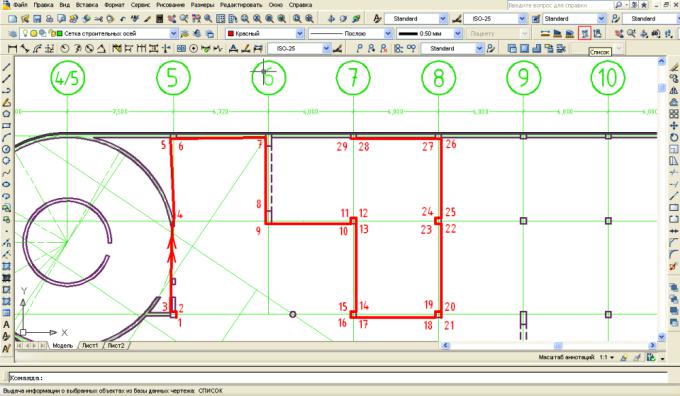
Task: Save the drawing with floppy disk icon
Action: click(37, 19)
